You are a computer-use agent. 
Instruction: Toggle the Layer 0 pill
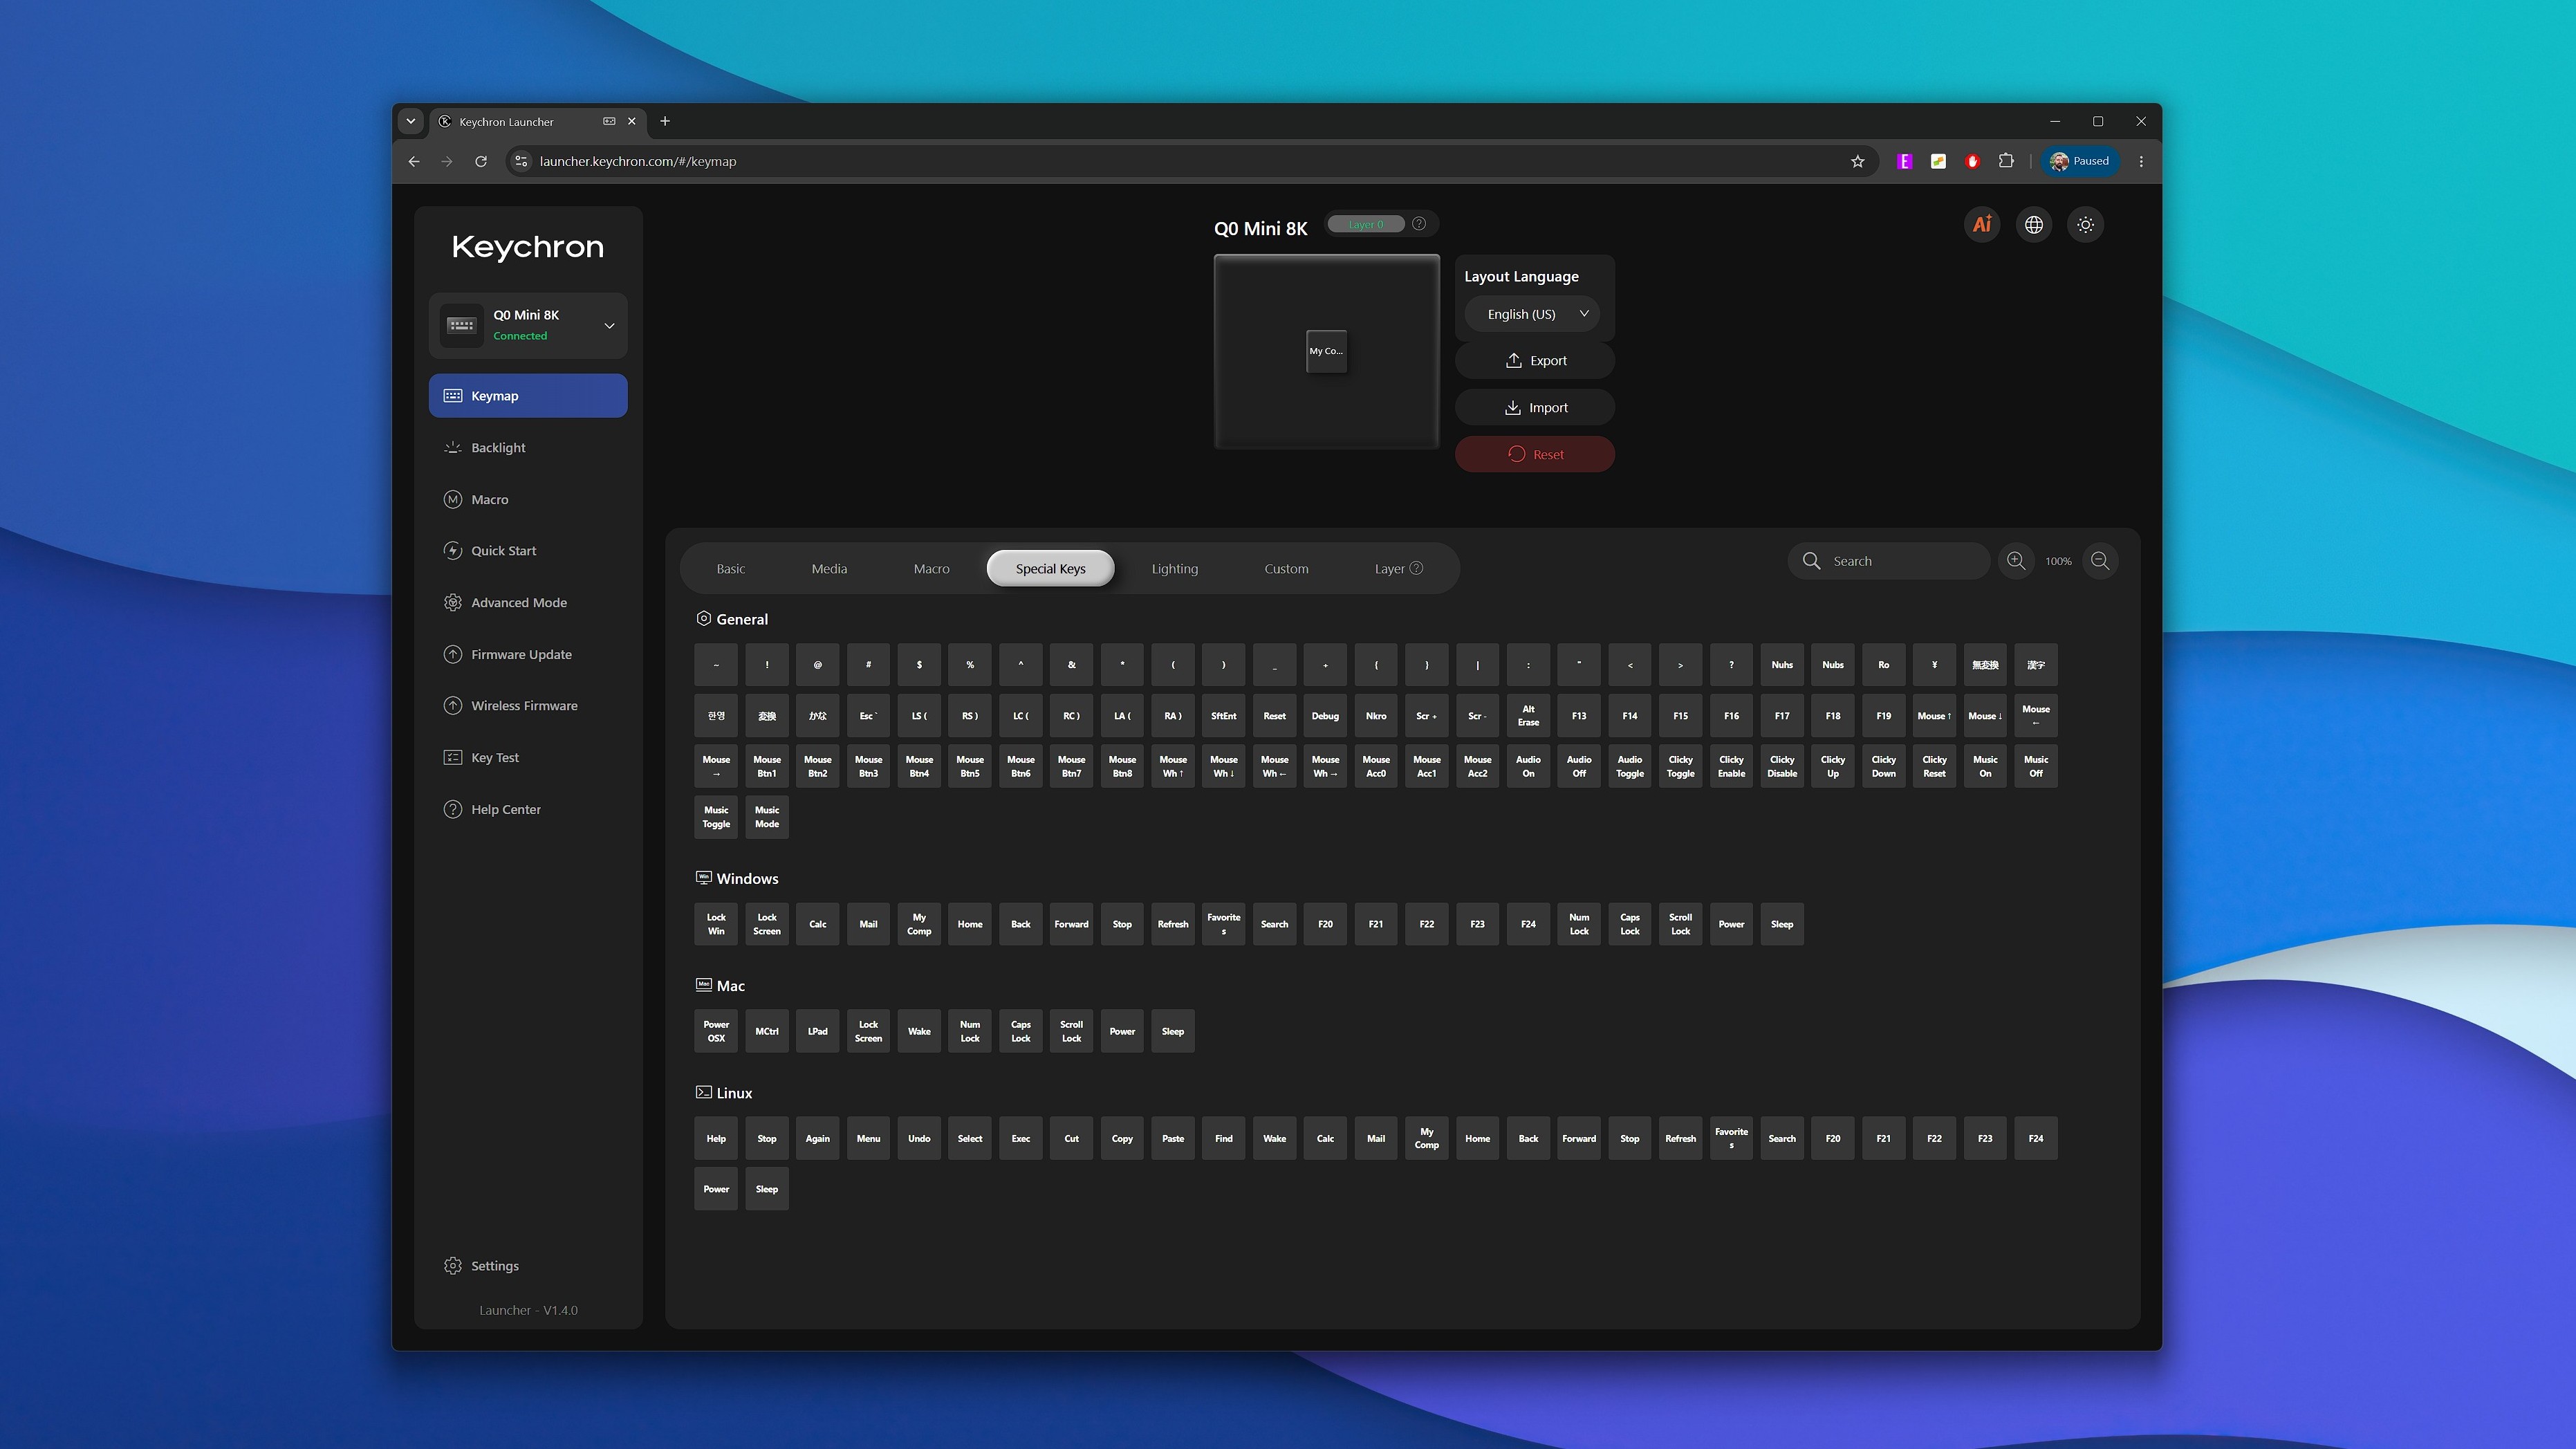coord(1366,224)
